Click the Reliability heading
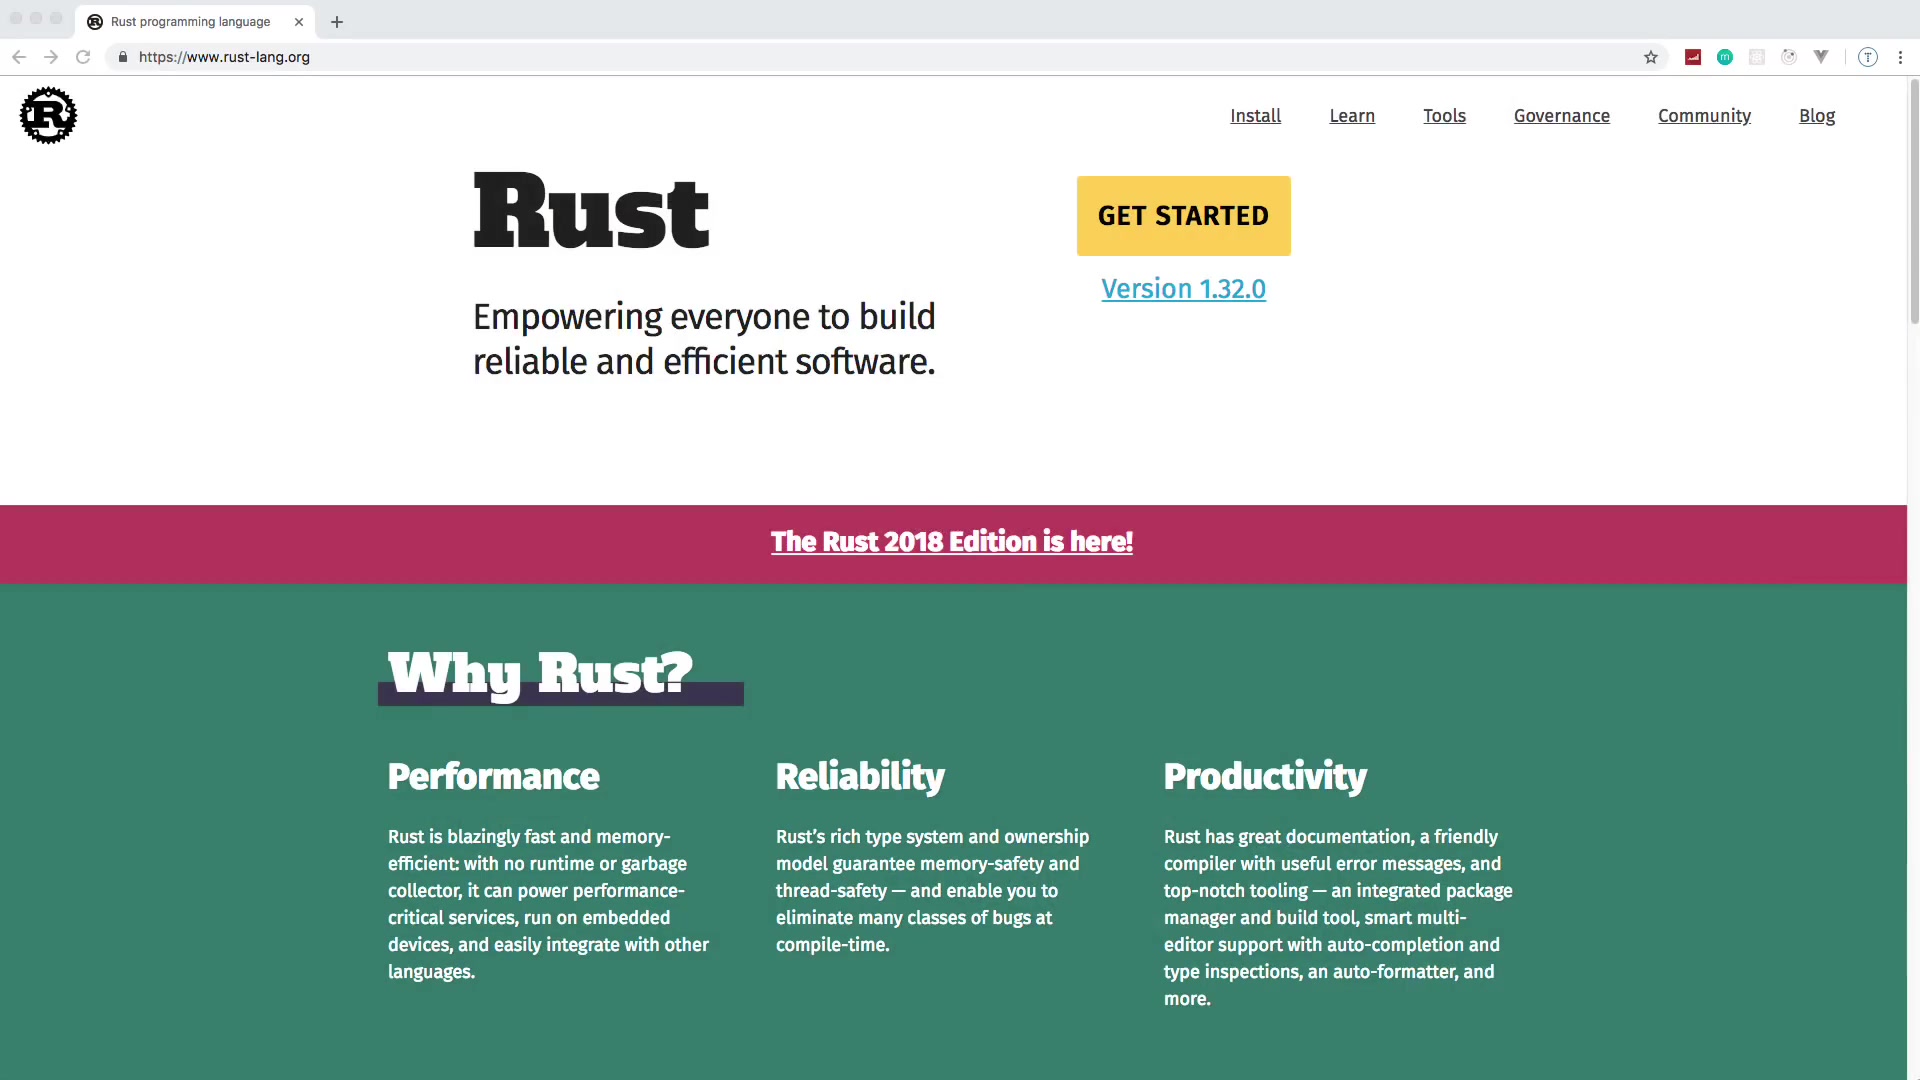Viewport: 1920px width, 1080px height. [x=860, y=777]
